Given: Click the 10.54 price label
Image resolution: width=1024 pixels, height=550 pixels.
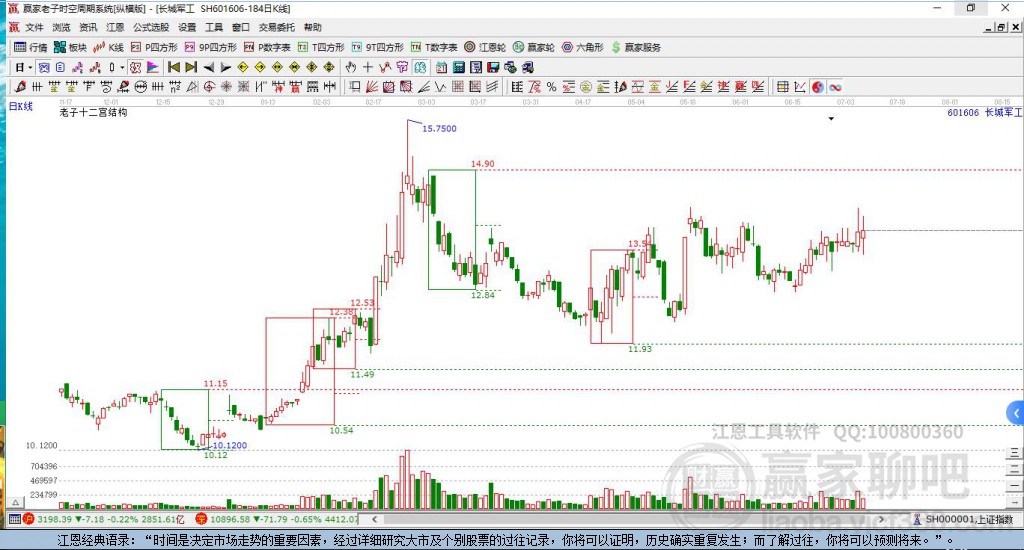Looking at the screenshot, I should [341, 430].
